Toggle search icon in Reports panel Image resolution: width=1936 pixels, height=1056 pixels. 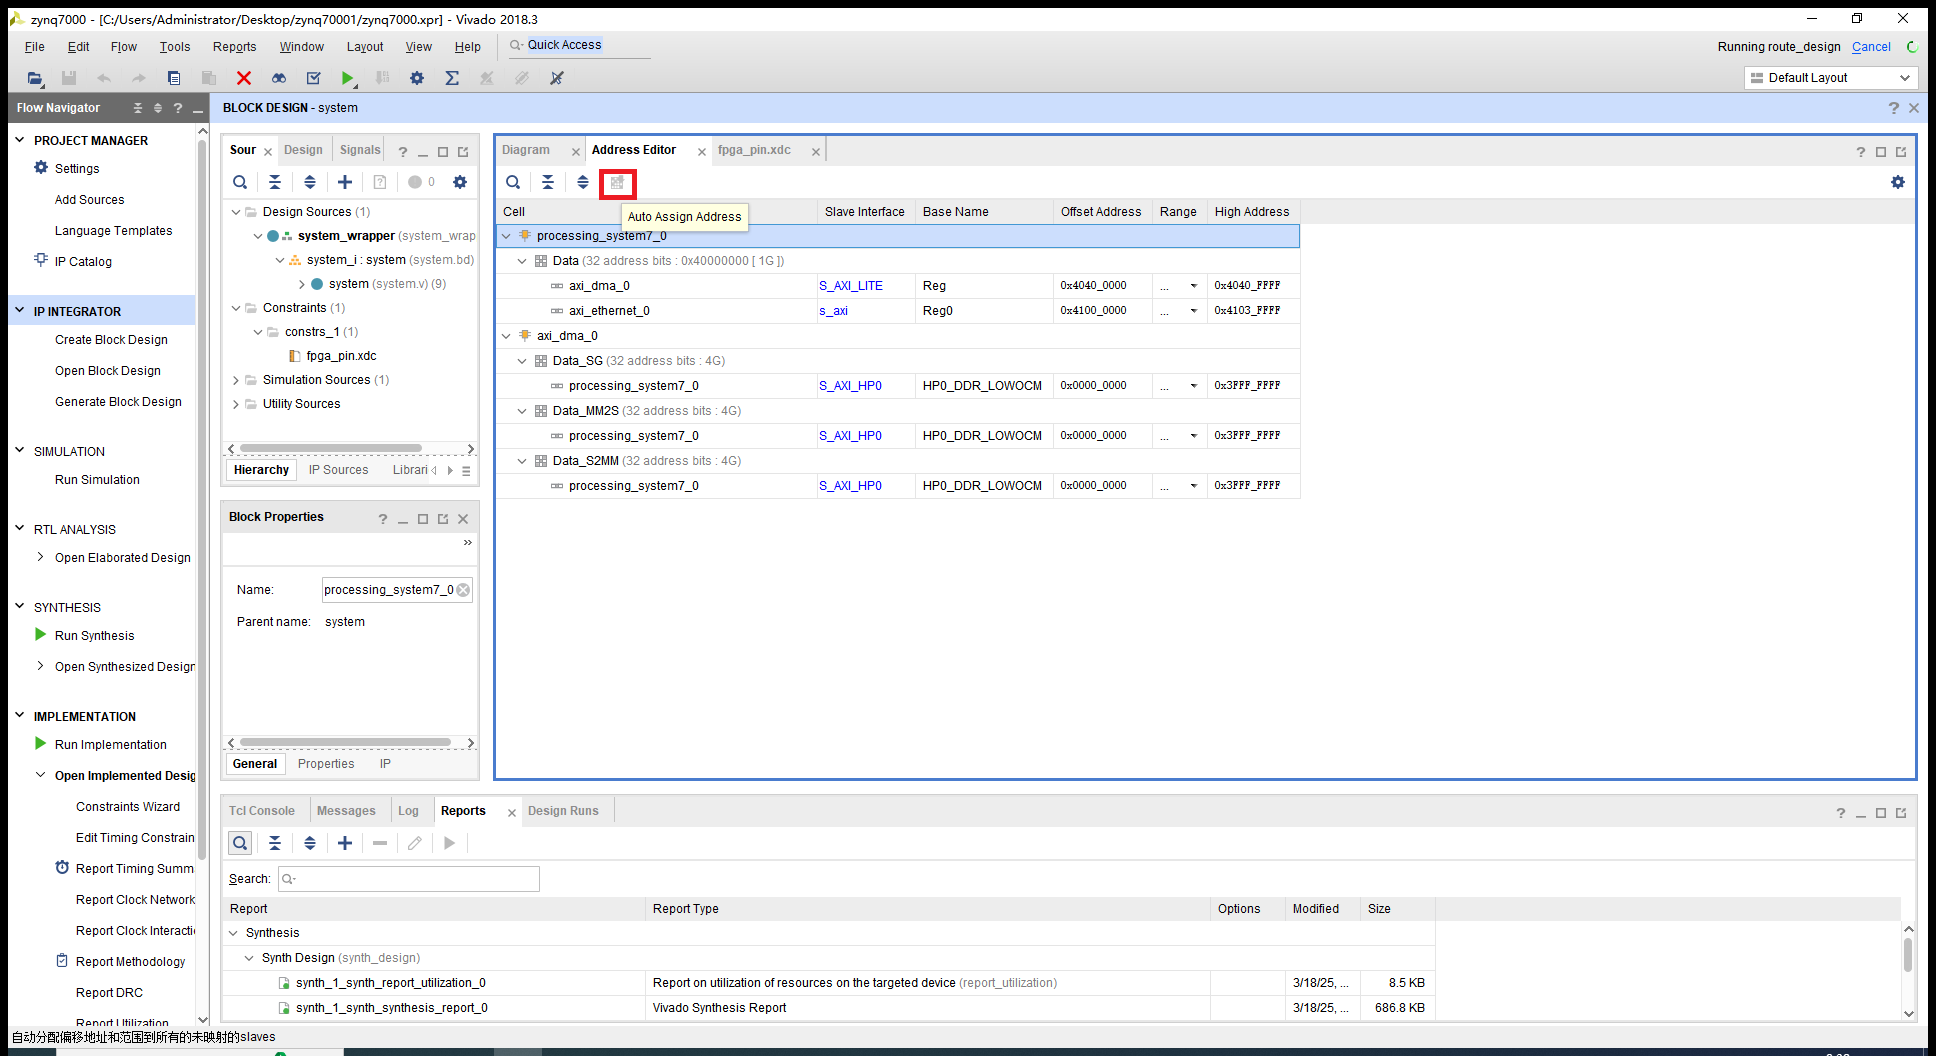point(240,843)
